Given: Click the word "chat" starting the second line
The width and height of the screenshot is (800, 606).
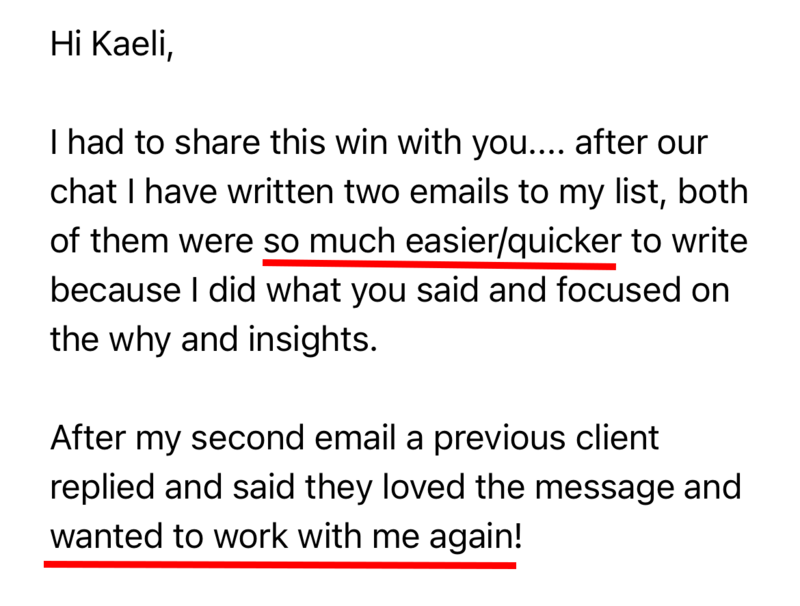Looking at the screenshot, I should coord(84,192).
